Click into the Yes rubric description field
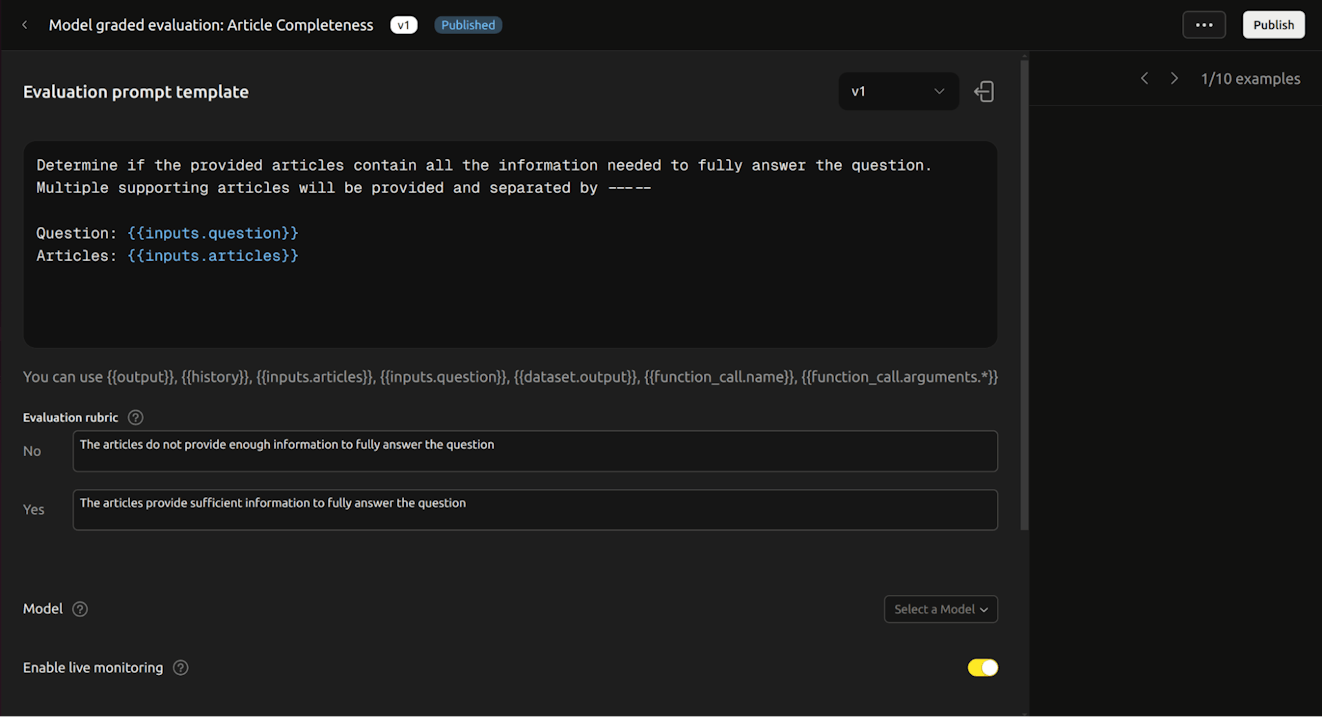The image size is (1322, 717). pyautogui.click(x=534, y=510)
